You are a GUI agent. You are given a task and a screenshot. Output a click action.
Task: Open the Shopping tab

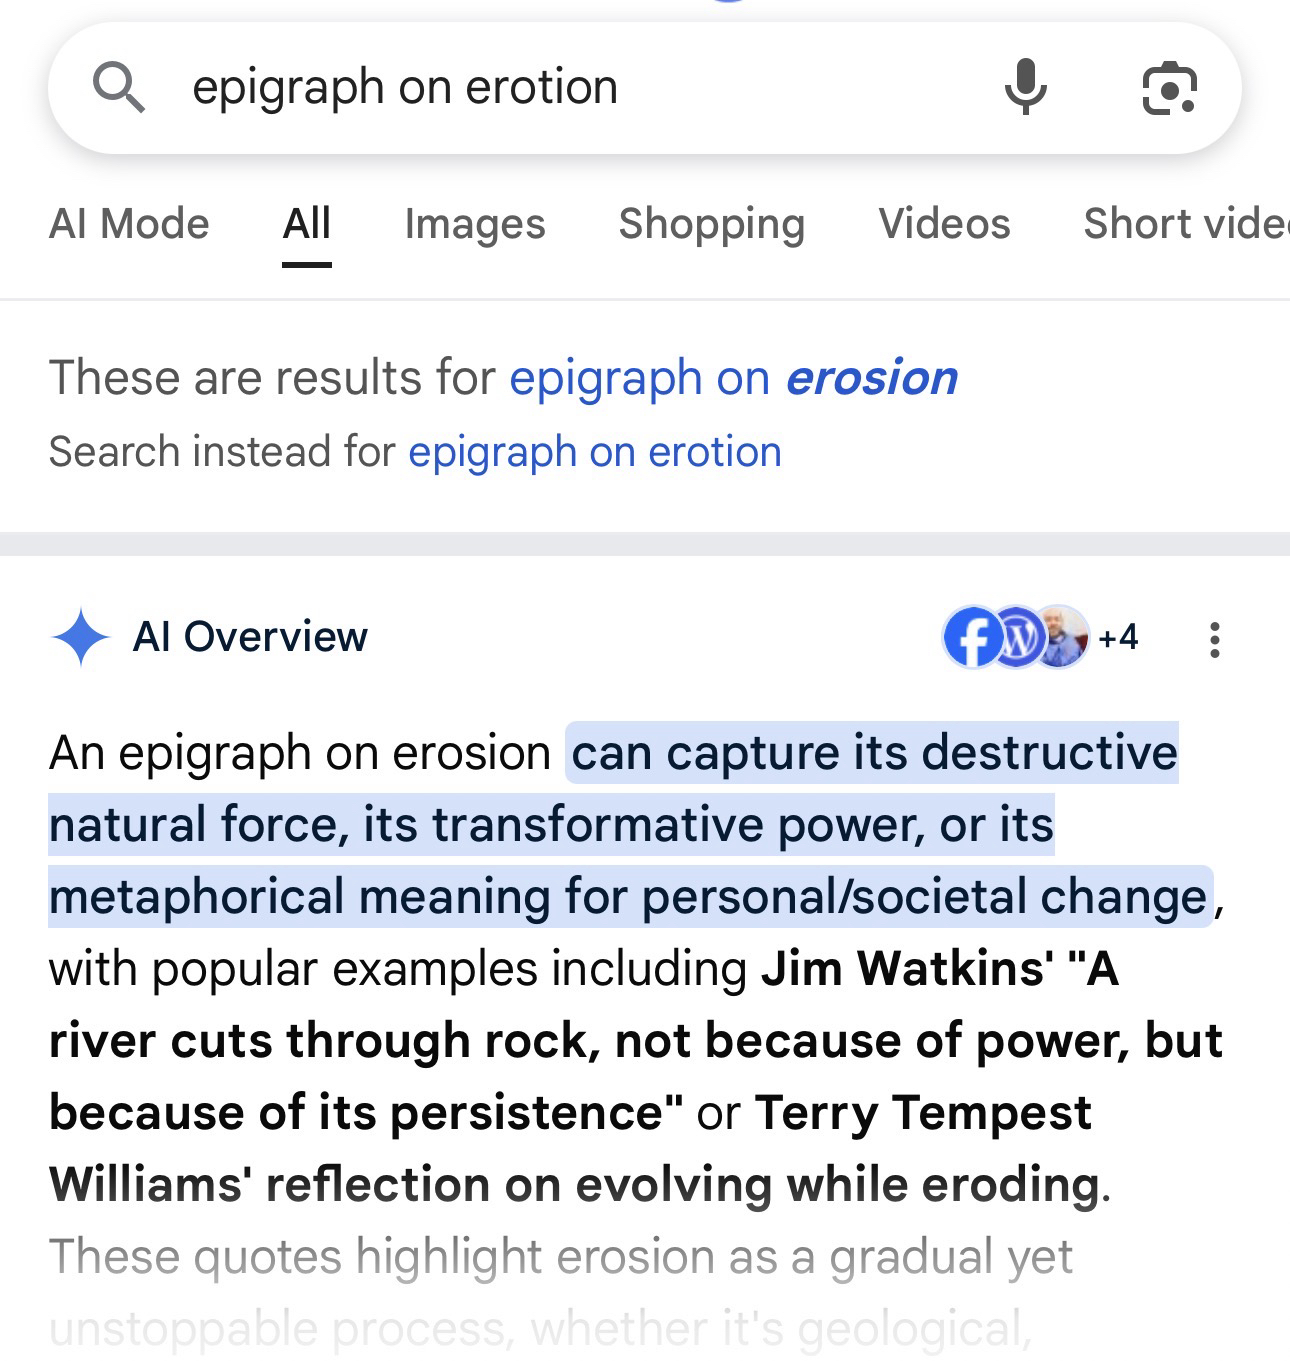pos(711,224)
